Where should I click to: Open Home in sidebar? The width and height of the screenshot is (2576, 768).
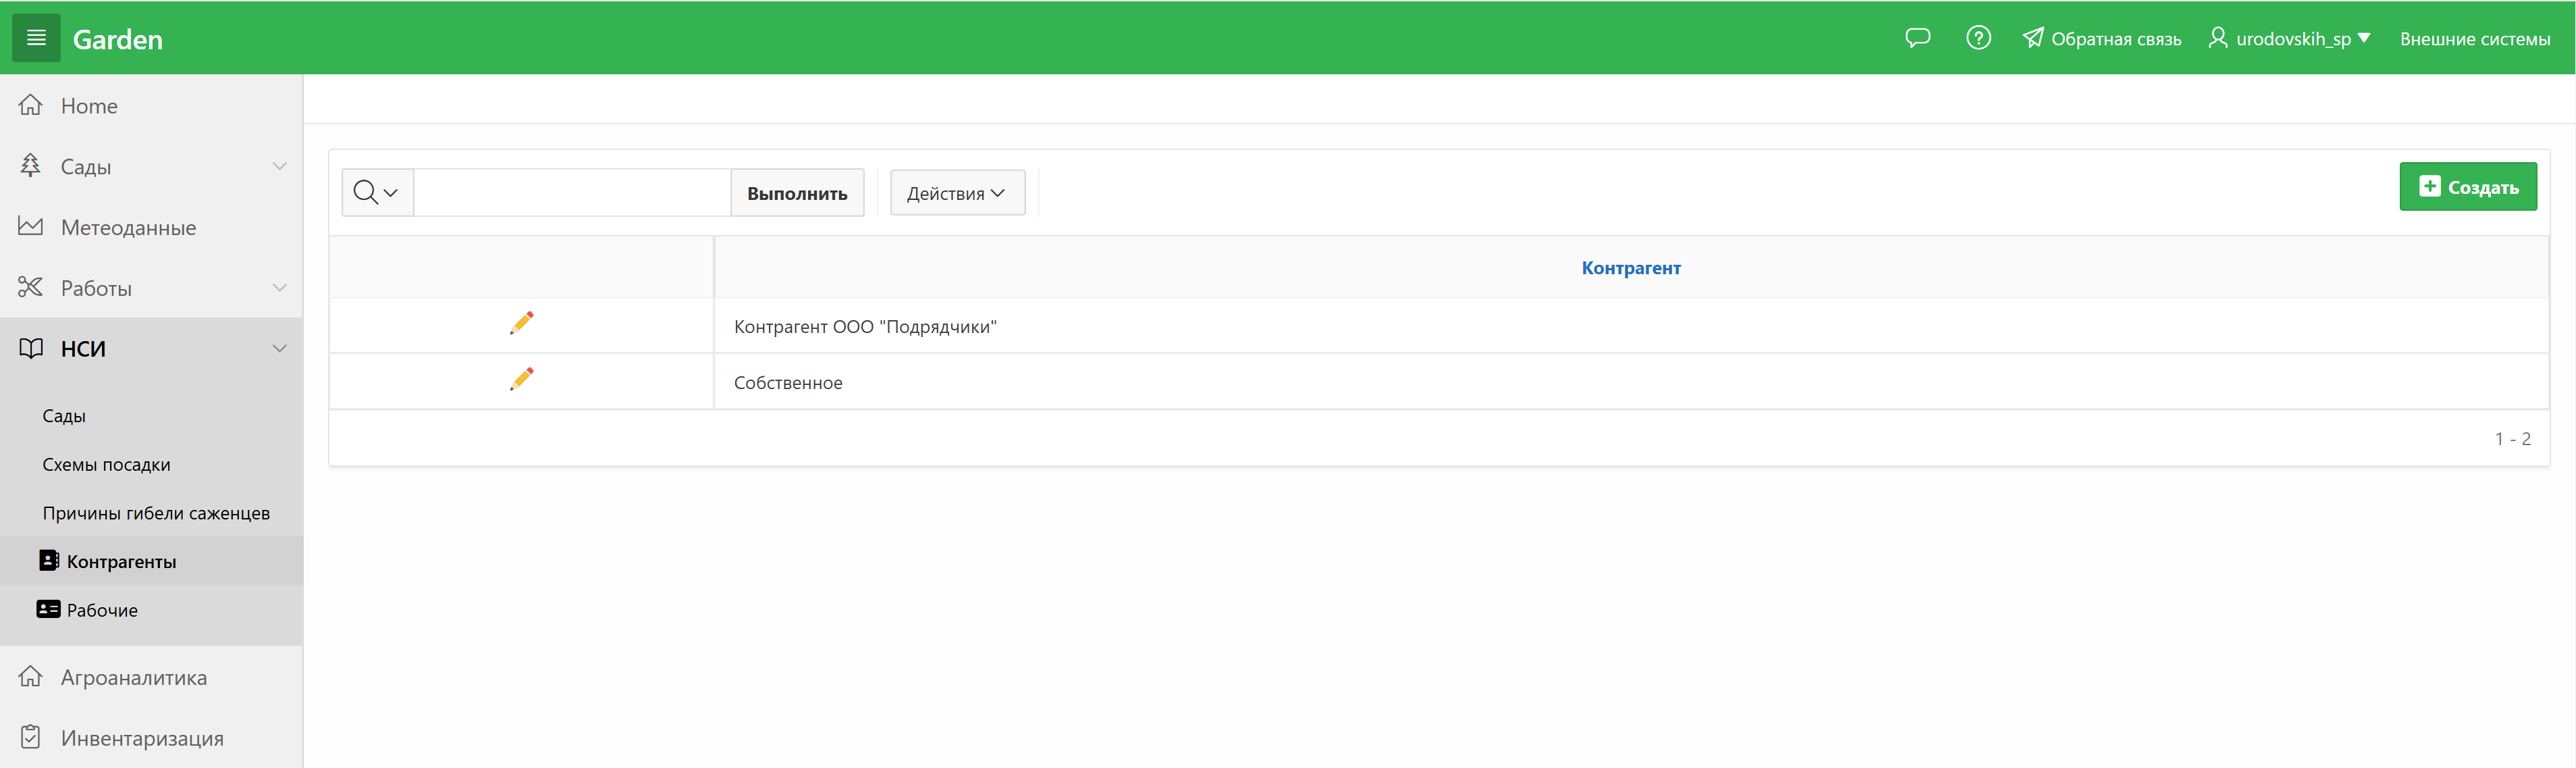pyautogui.click(x=88, y=106)
